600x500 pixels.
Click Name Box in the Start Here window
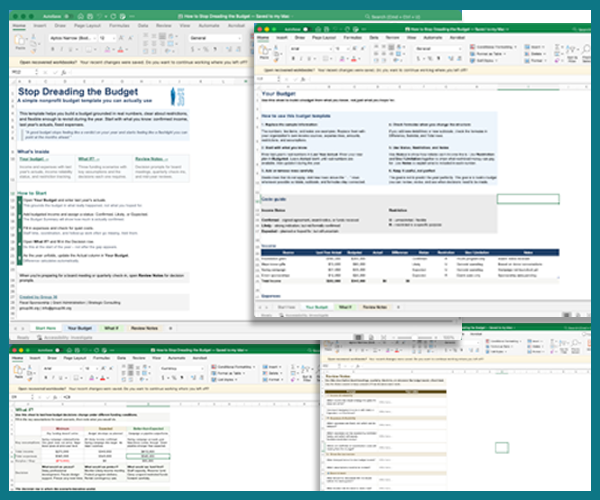coord(23,72)
